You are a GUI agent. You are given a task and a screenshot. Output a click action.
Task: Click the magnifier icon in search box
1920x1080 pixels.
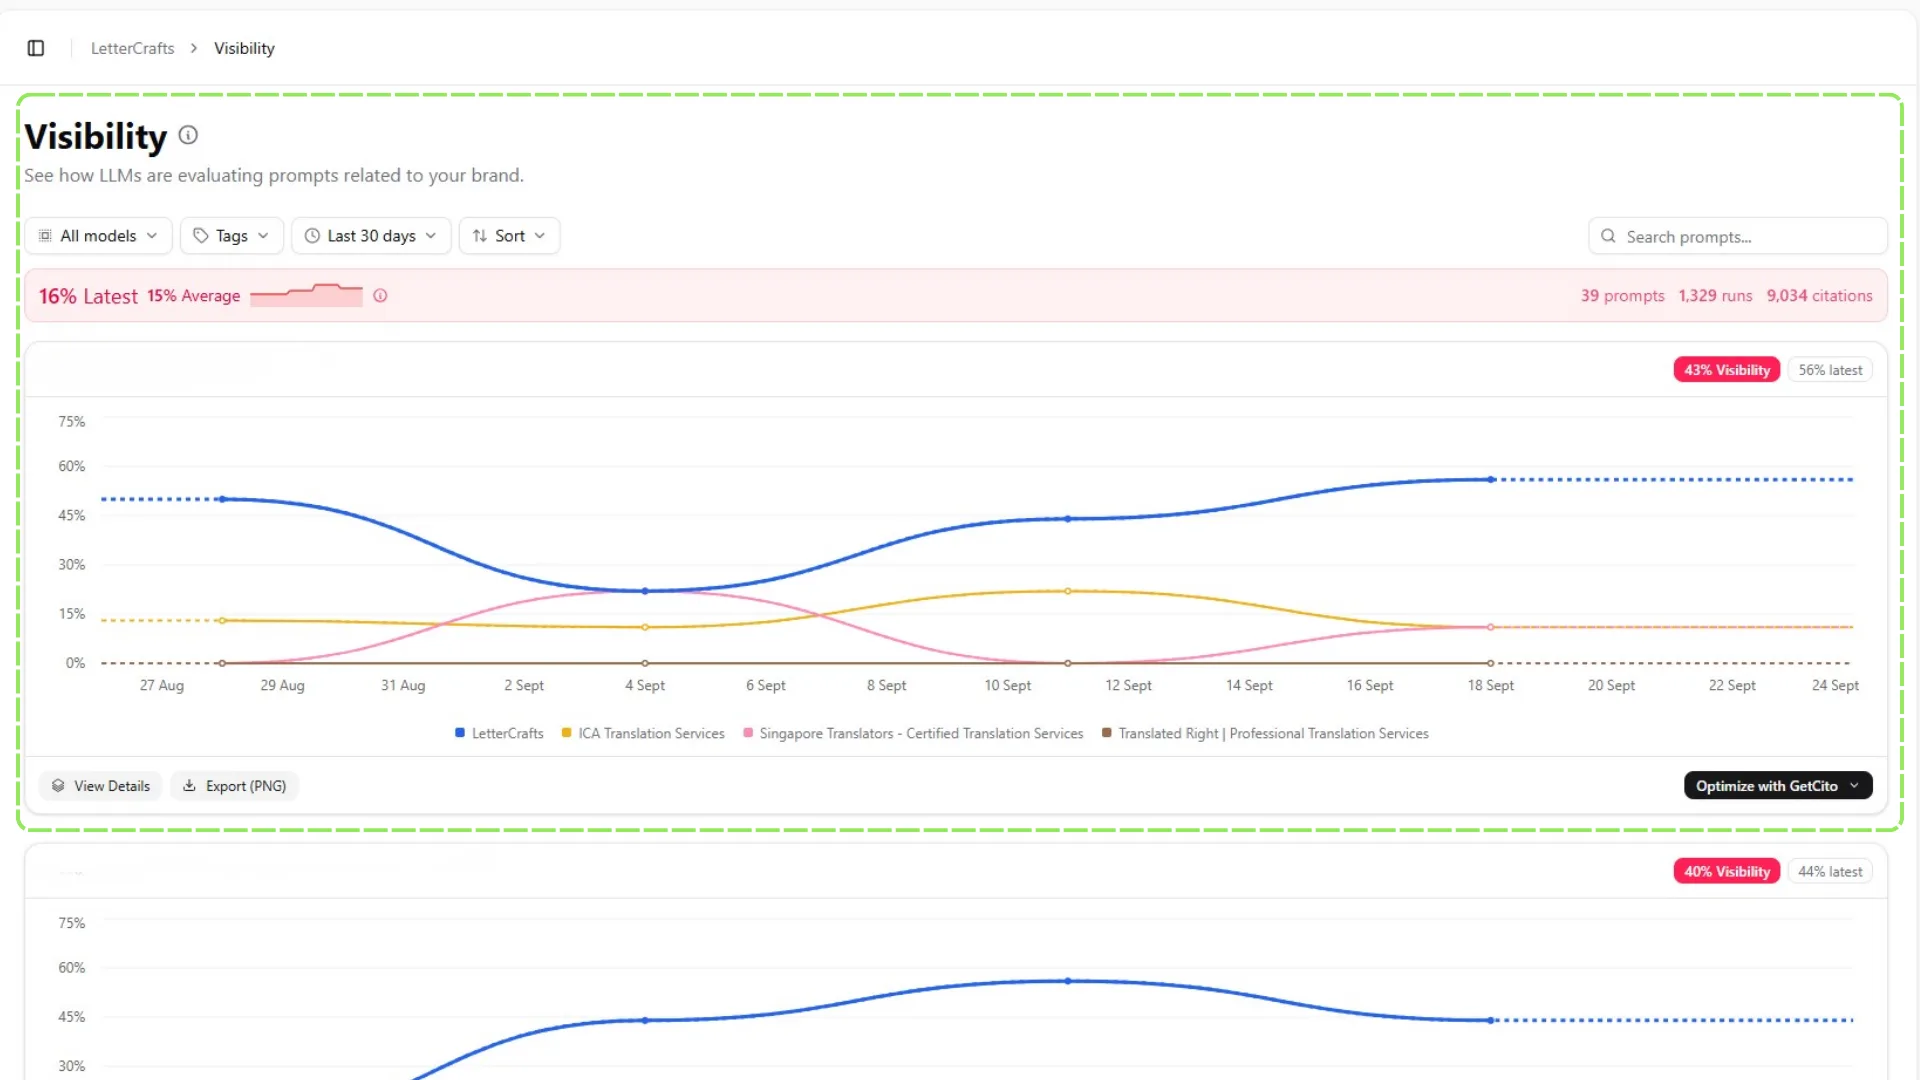pyautogui.click(x=1608, y=236)
